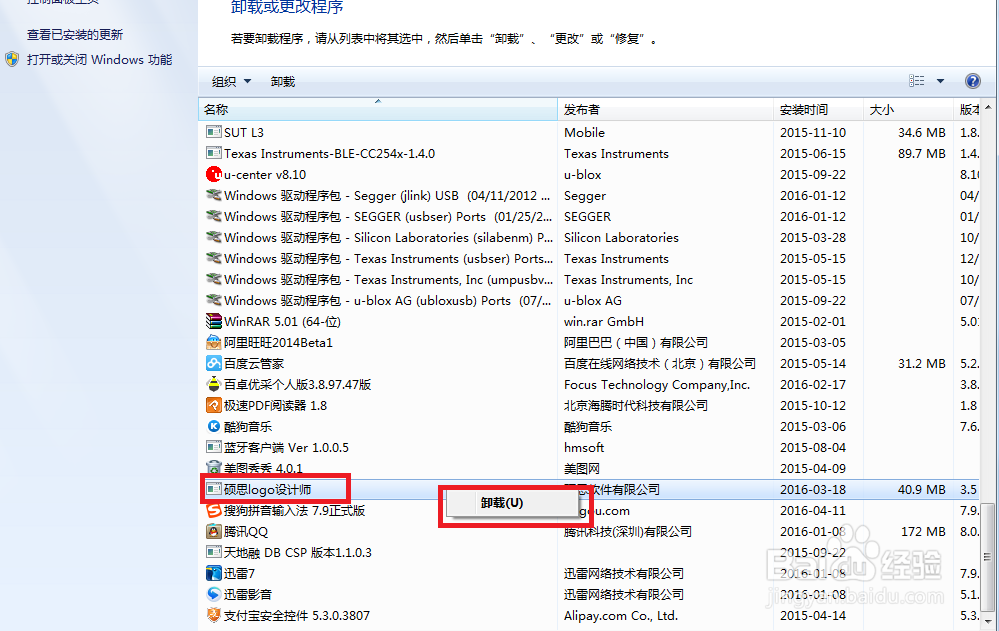Click the change view icon

point(916,81)
